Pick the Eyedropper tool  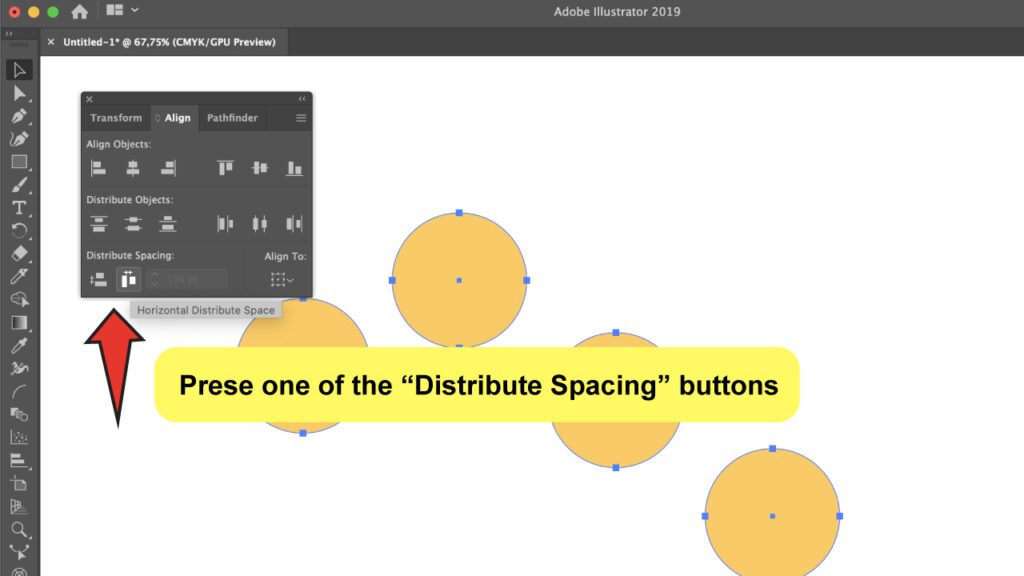pyautogui.click(x=20, y=343)
